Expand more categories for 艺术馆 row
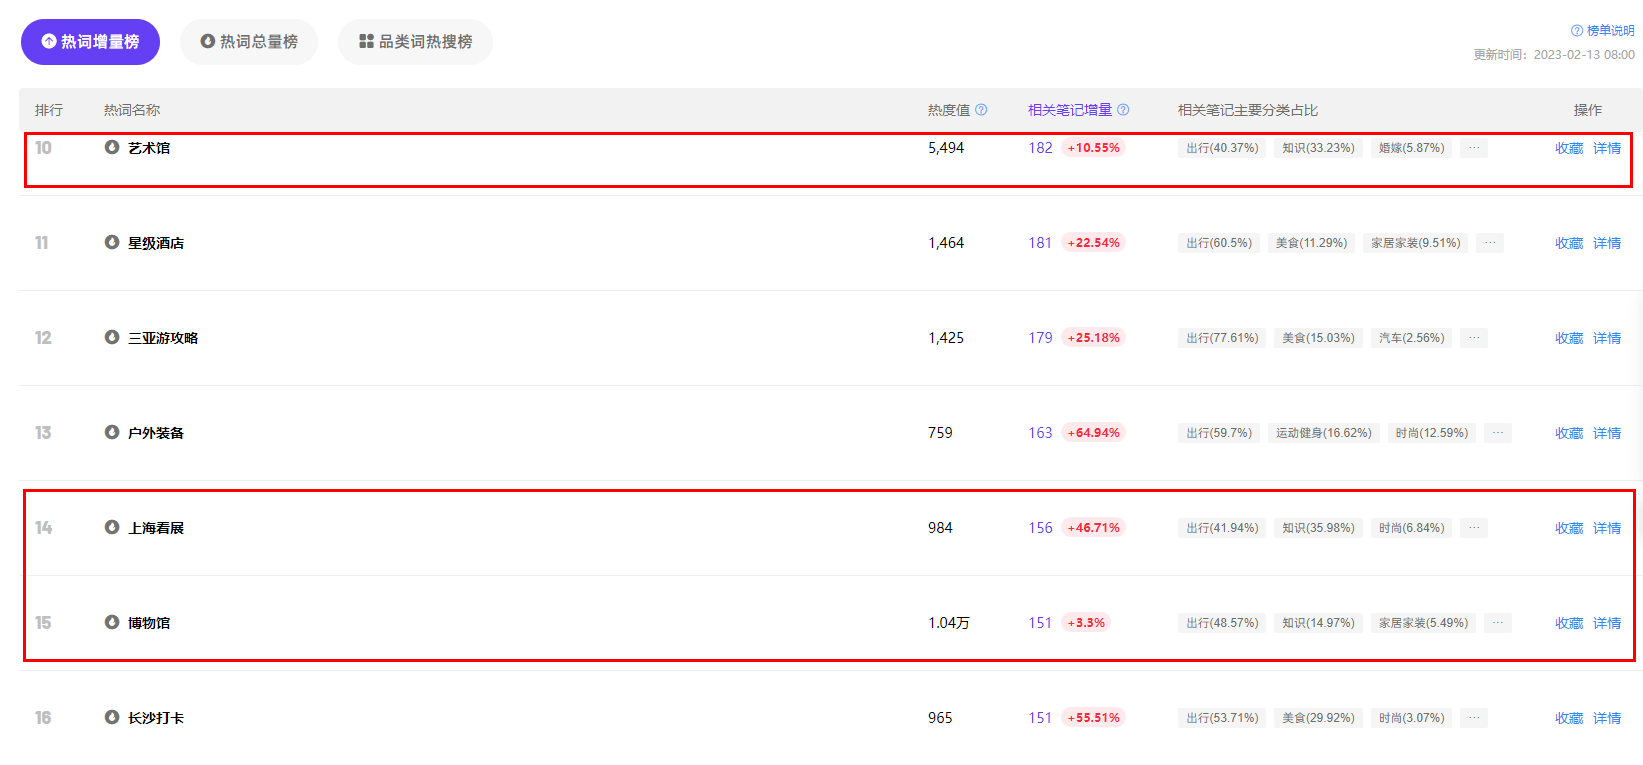Viewport: 1643px width, 765px height. (1474, 148)
